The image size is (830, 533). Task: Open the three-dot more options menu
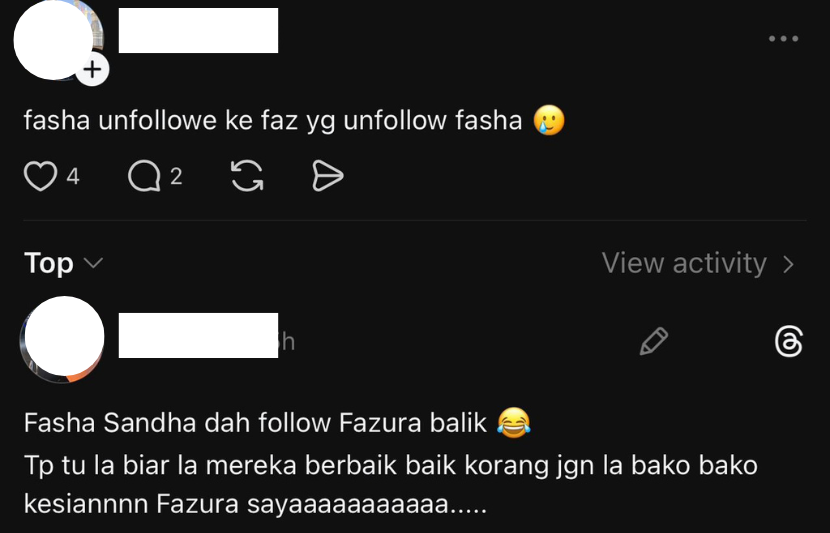coord(783,39)
